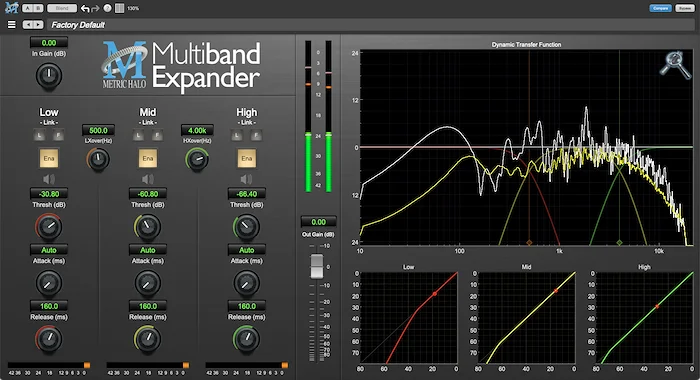Open the hamburger preset menu
This screenshot has width=700, height=380.
click(12, 25)
